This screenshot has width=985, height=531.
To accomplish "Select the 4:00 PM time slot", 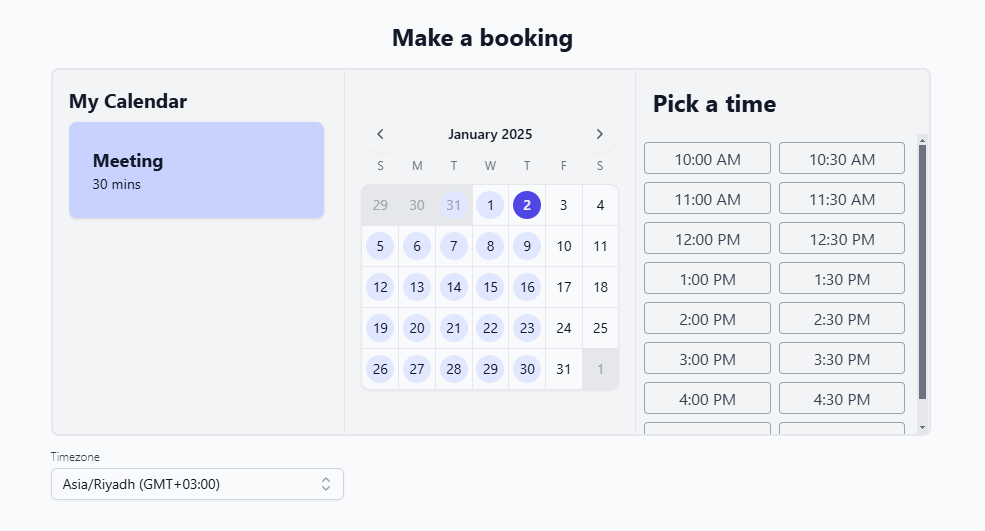I will [707, 398].
